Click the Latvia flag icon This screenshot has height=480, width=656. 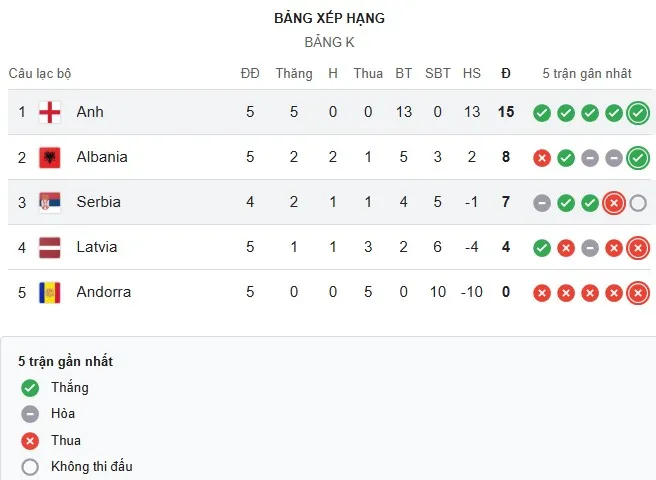(50, 247)
